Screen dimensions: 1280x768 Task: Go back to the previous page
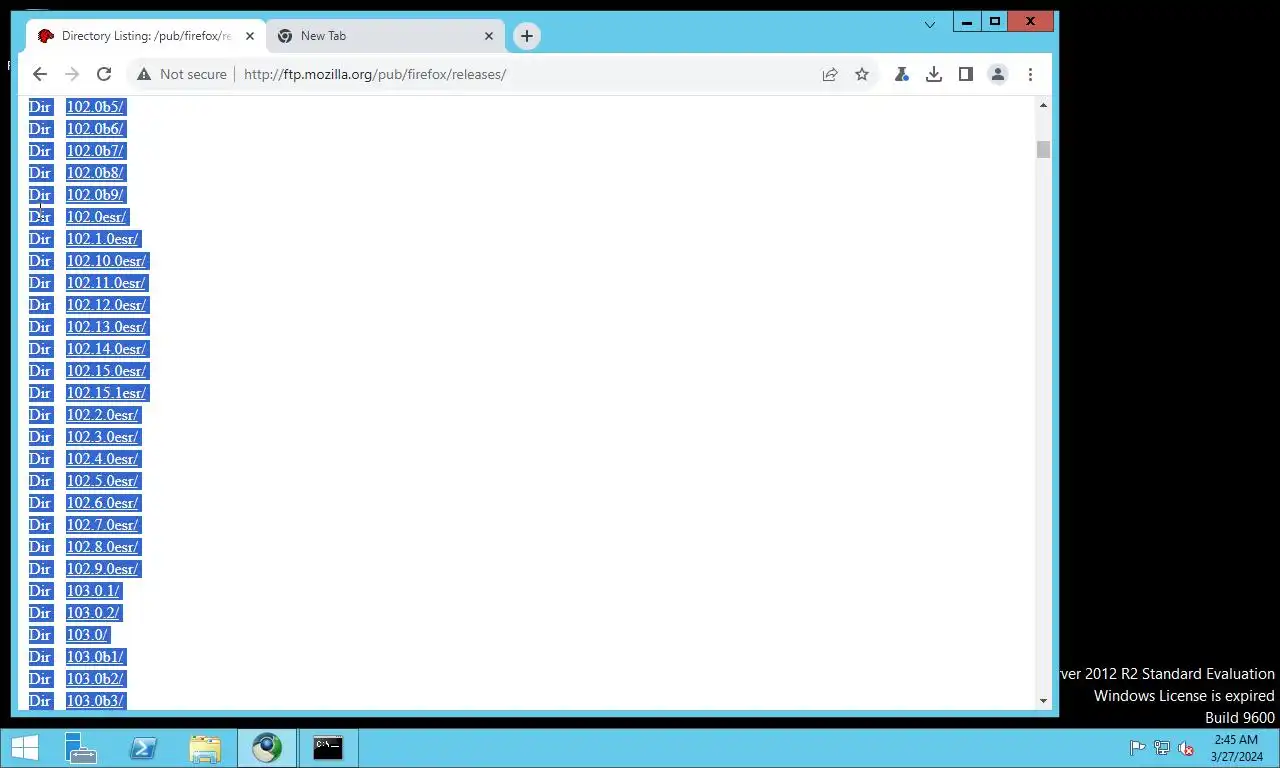40,74
